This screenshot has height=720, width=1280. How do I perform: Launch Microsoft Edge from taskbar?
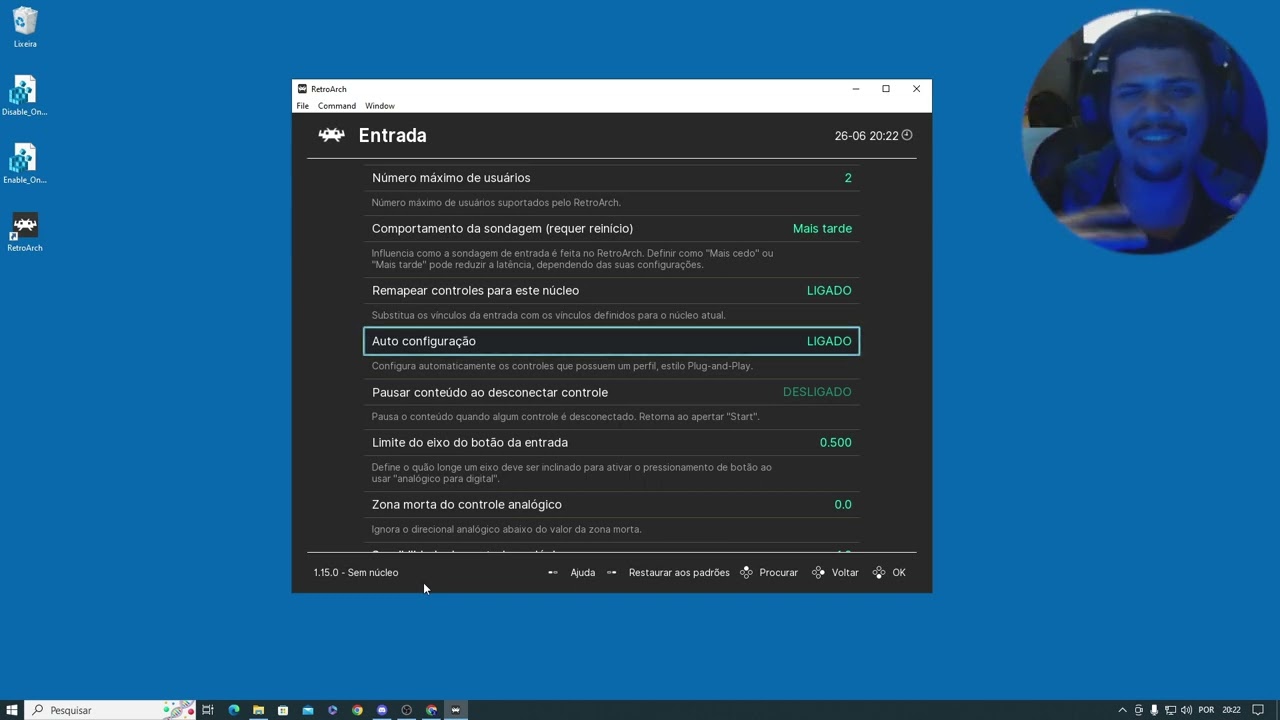point(234,710)
